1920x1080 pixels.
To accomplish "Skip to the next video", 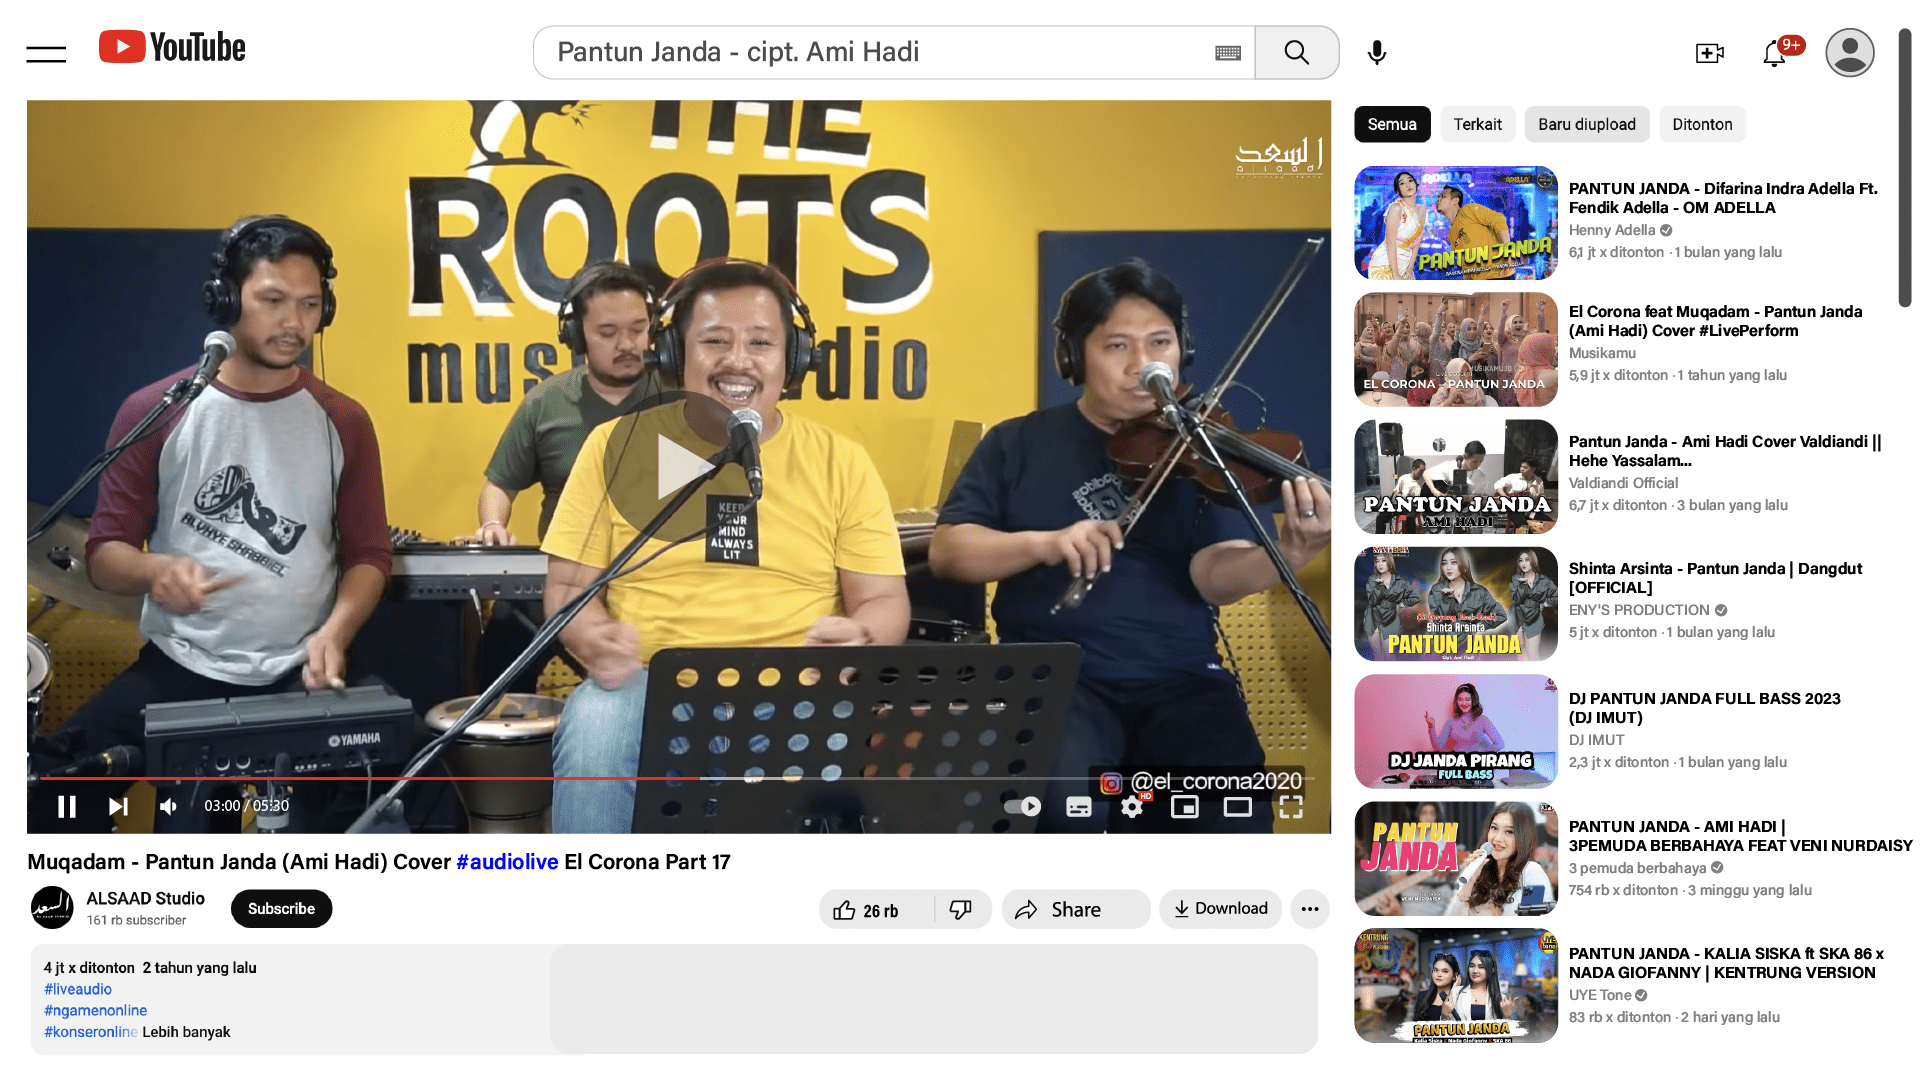I will (118, 806).
